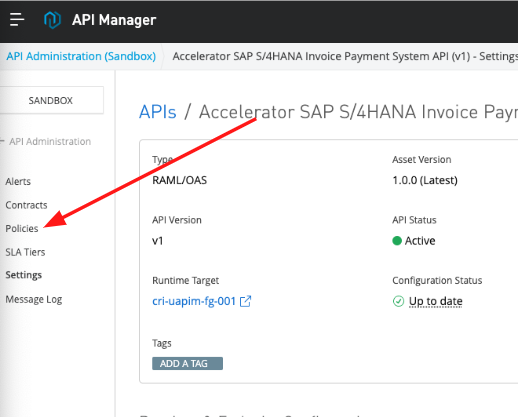Click the API Version label
521x417 pixels.
[177, 220]
